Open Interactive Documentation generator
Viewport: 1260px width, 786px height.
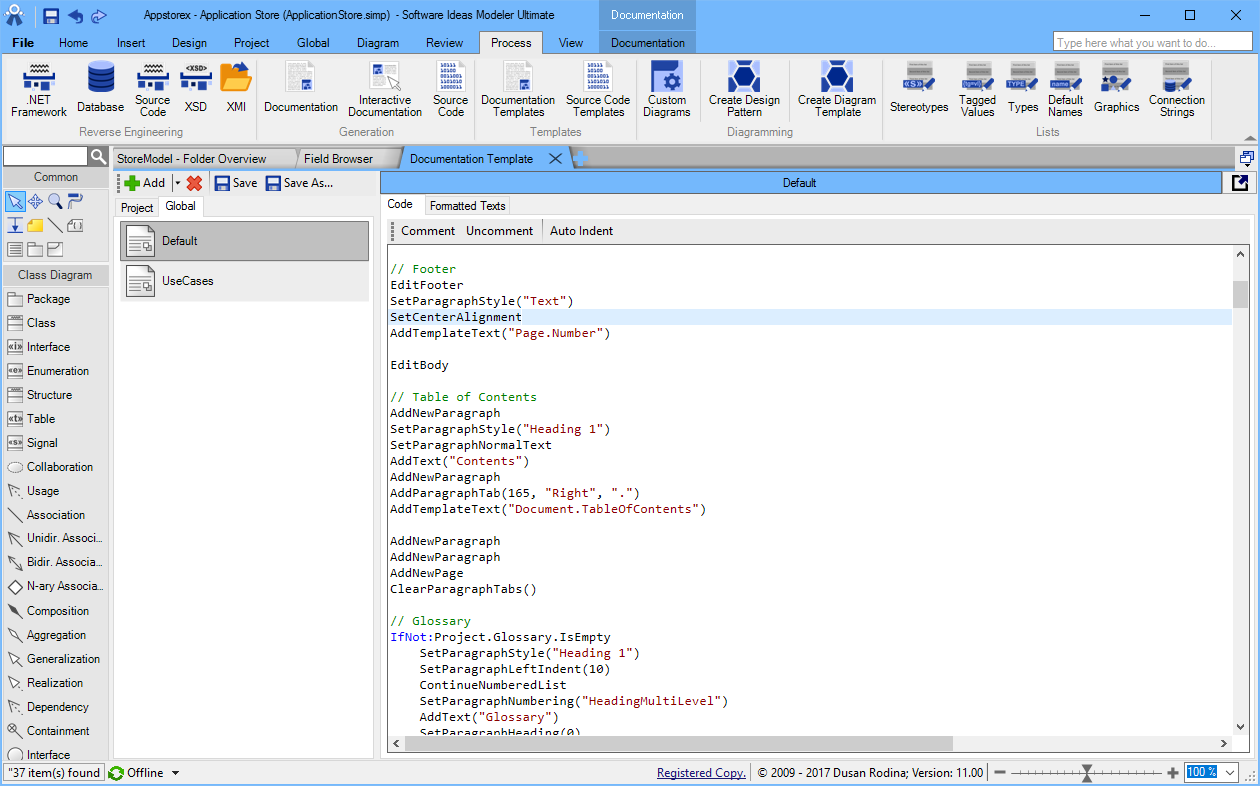[385, 89]
